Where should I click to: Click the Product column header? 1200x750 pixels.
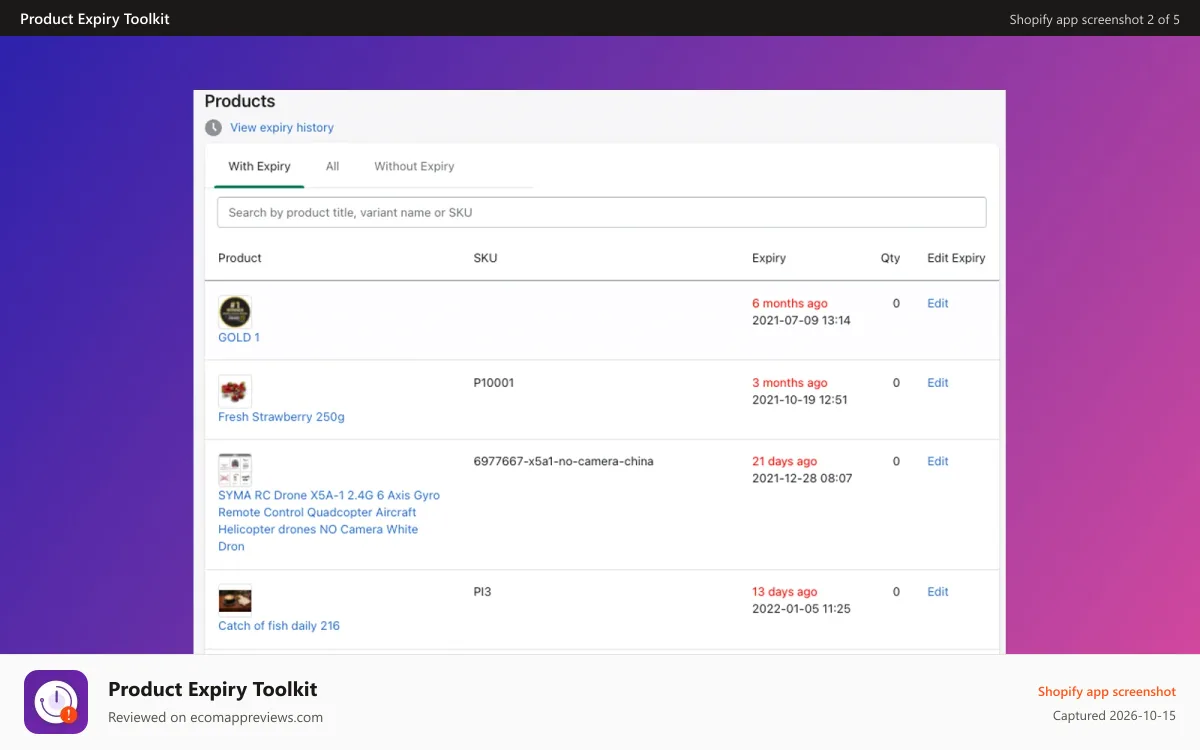pyautogui.click(x=240, y=258)
